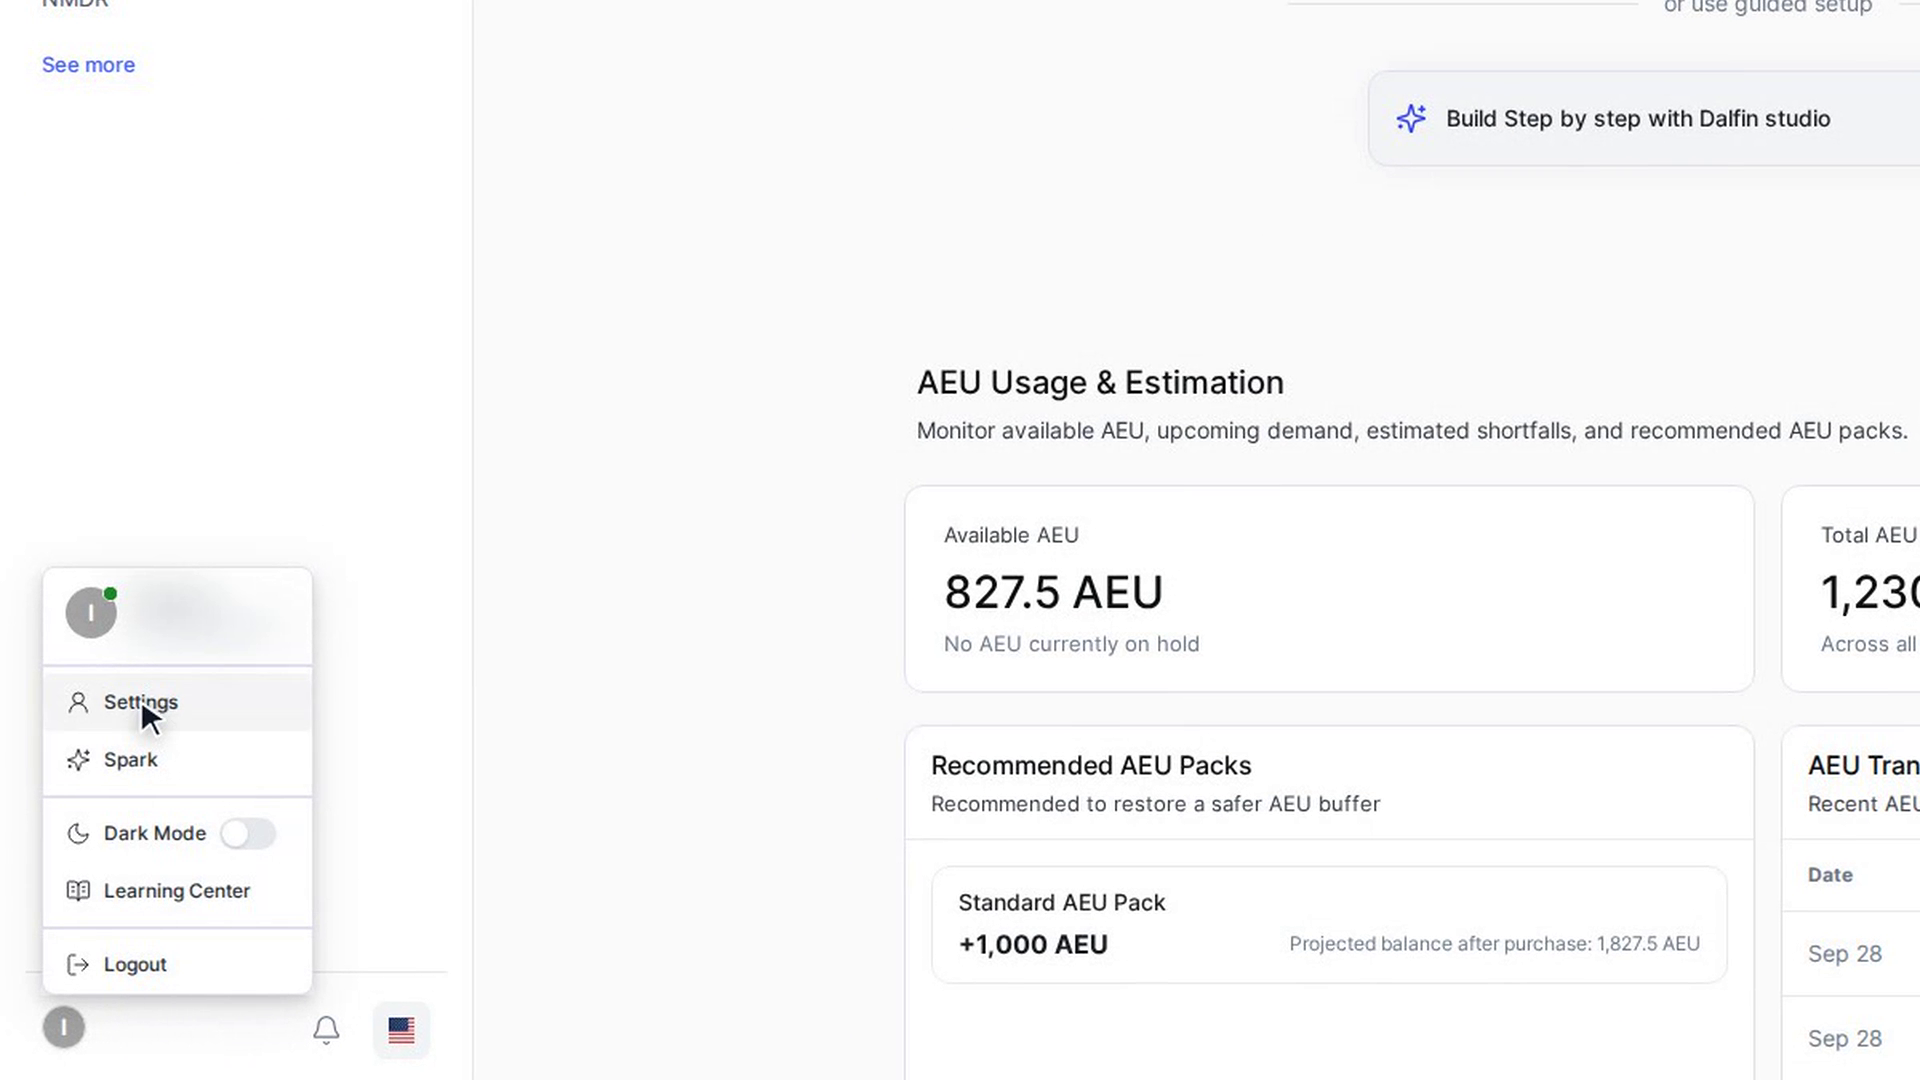Open Settings from the user menu
1920x1080 pixels.
click(177, 702)
